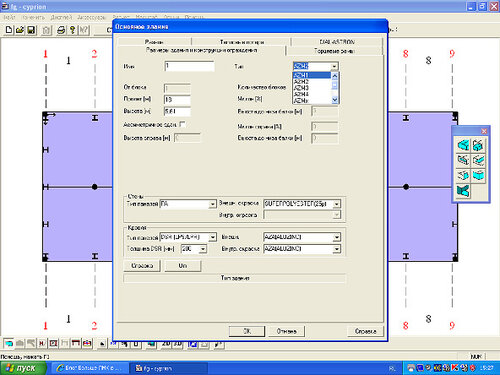Click the New document toolbar icon
The image size is (500, 375).
(x=9, y=30)
